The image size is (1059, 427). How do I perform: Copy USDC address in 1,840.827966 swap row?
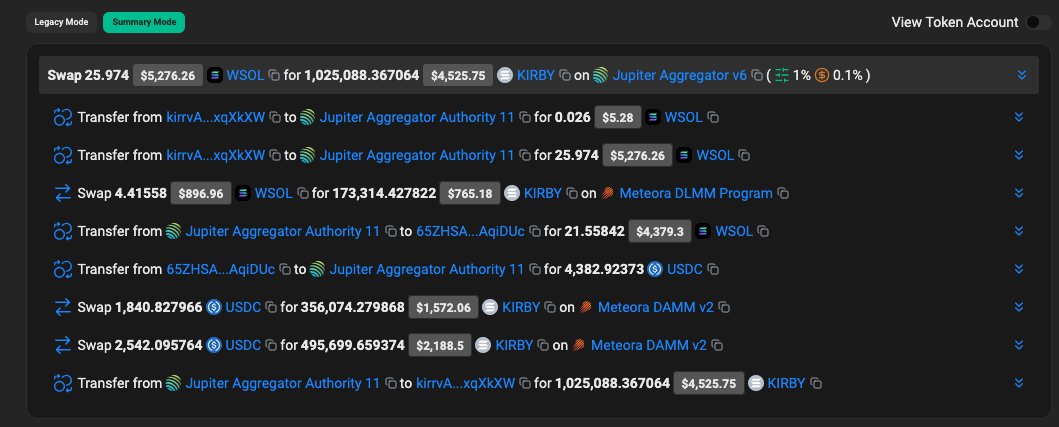click(x=271, y=307)
